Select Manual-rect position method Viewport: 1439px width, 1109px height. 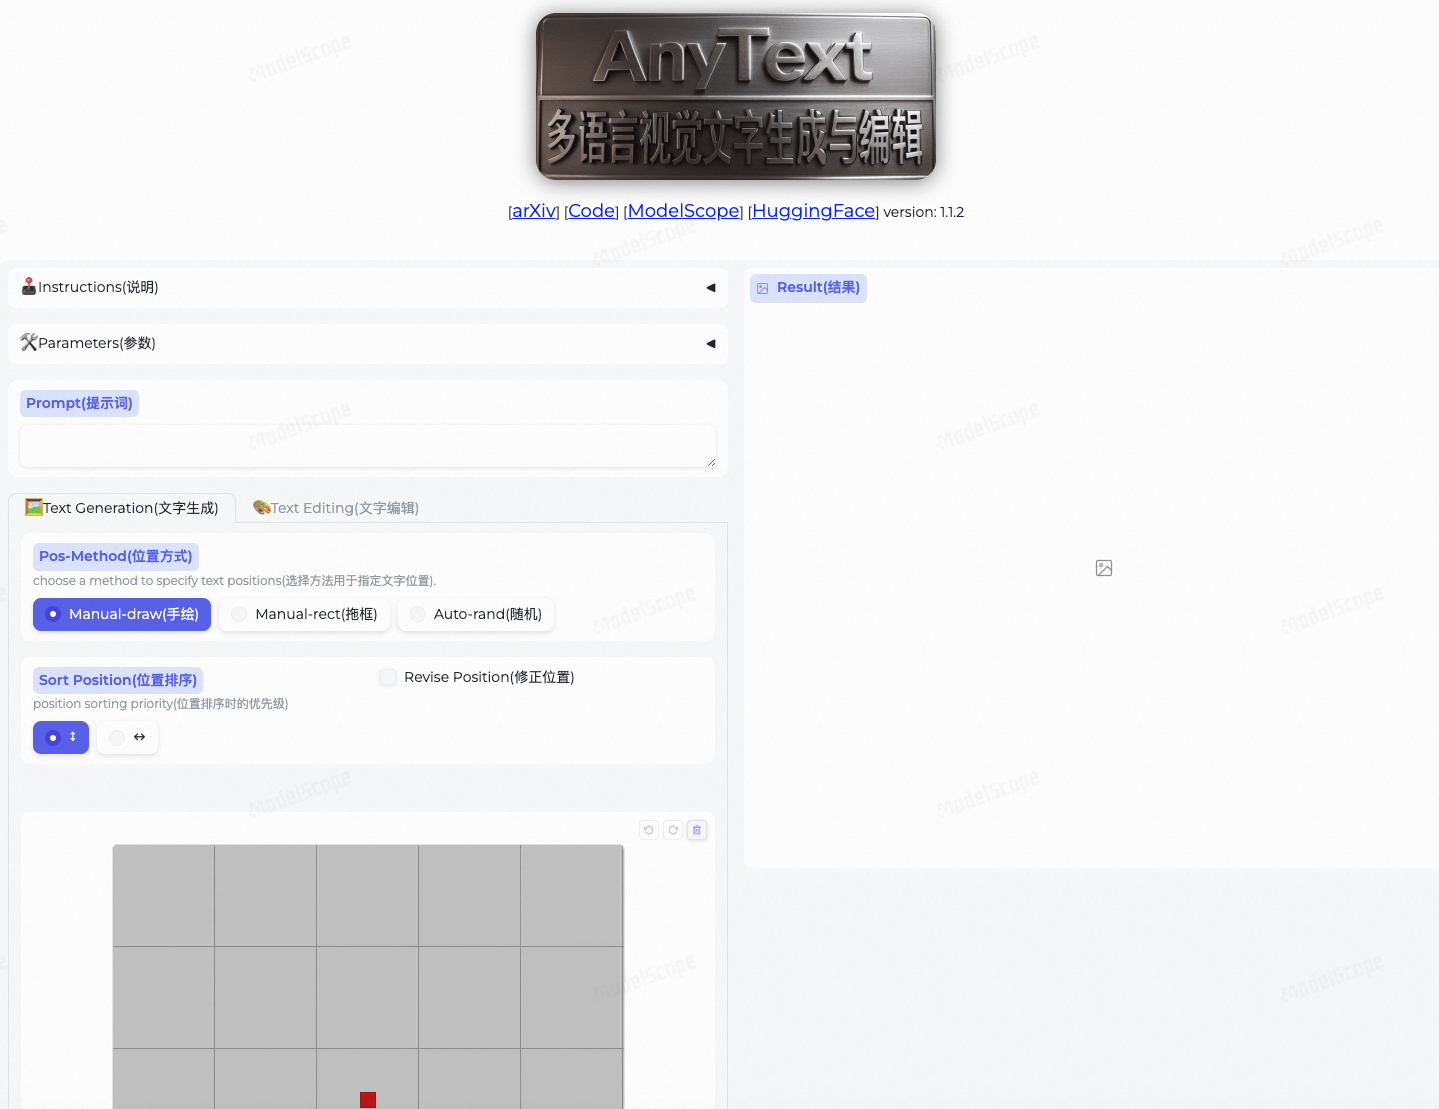pyautogui.click(x=304, y=614)
